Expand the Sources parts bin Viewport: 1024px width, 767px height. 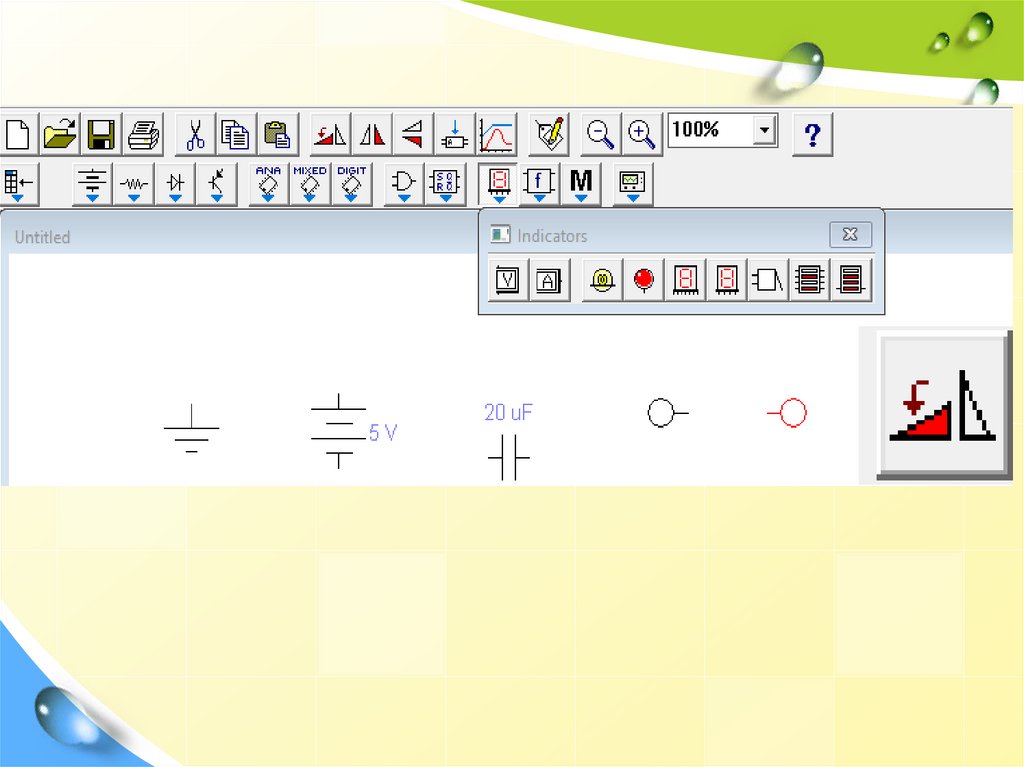click(x=92, y=184)
